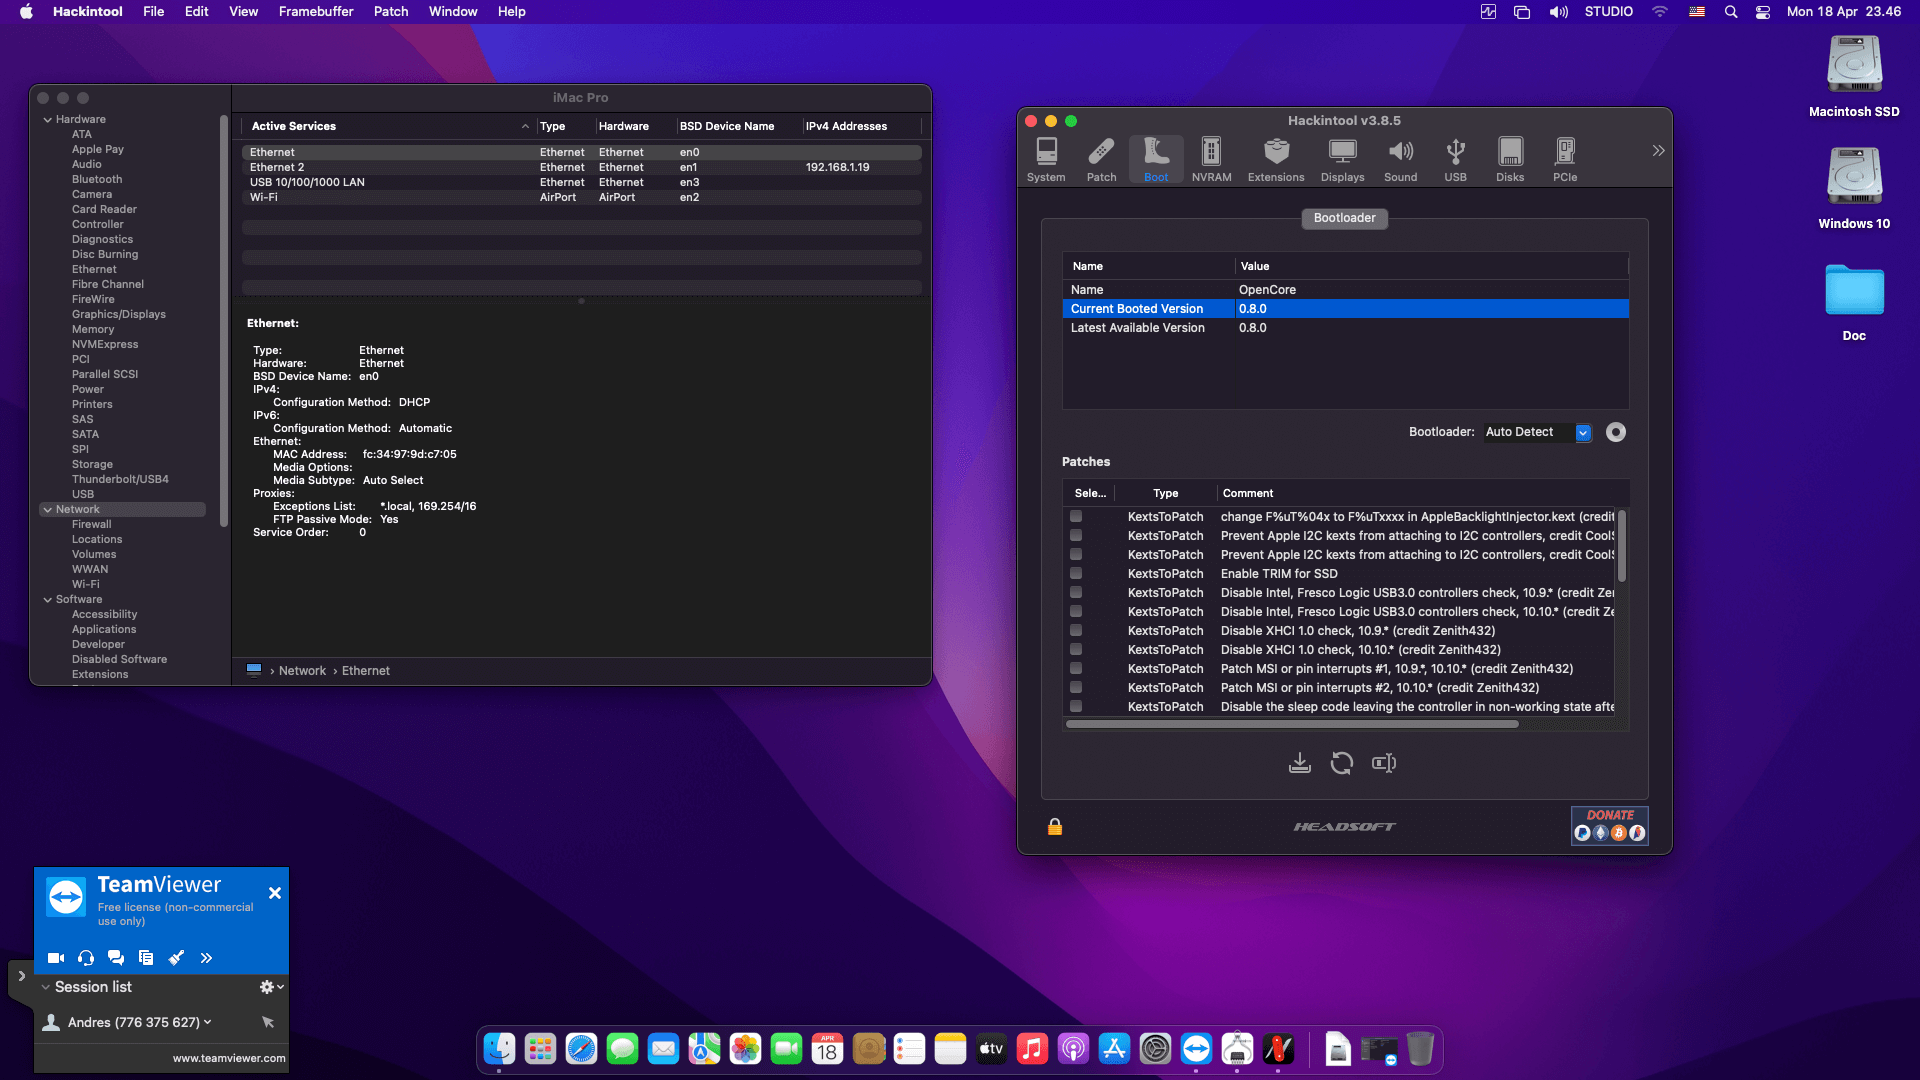This screenshot has height=1080, width=1920.
Task: Open the www.teamviewer.com link
Action: (x=229, y=1058)
